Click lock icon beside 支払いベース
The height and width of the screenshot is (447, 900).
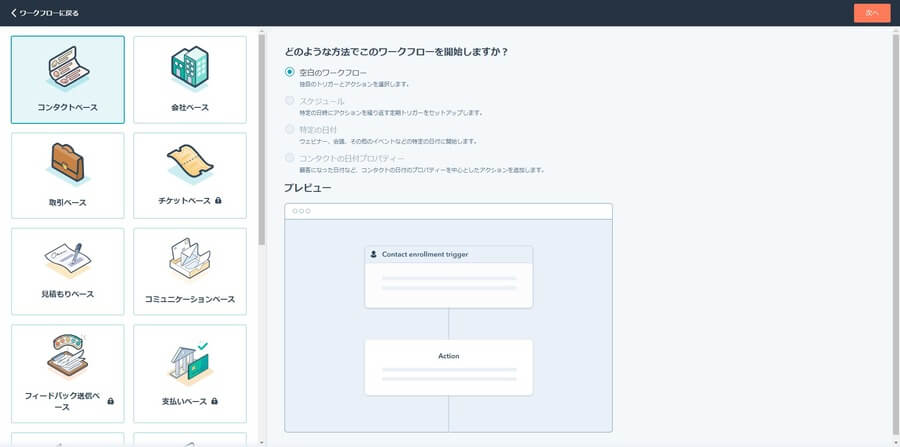(x=214, y=401)
